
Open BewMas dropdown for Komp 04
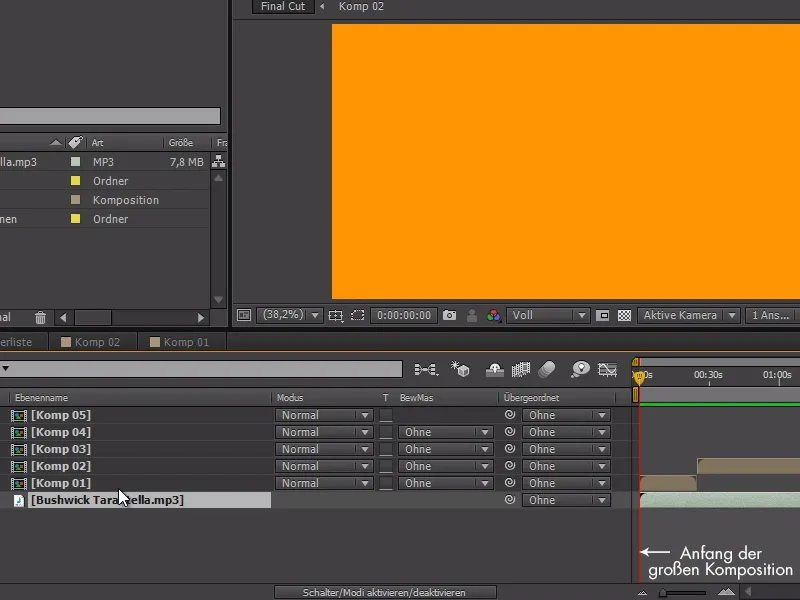[446, 432]
